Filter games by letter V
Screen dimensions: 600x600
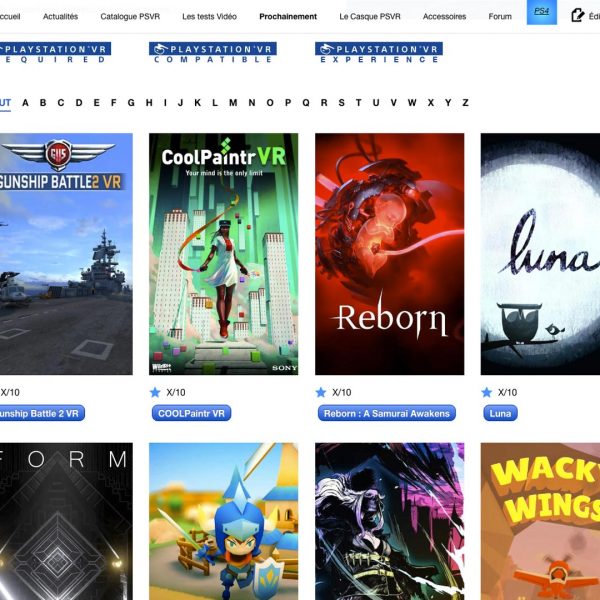(x=393, y=103)
